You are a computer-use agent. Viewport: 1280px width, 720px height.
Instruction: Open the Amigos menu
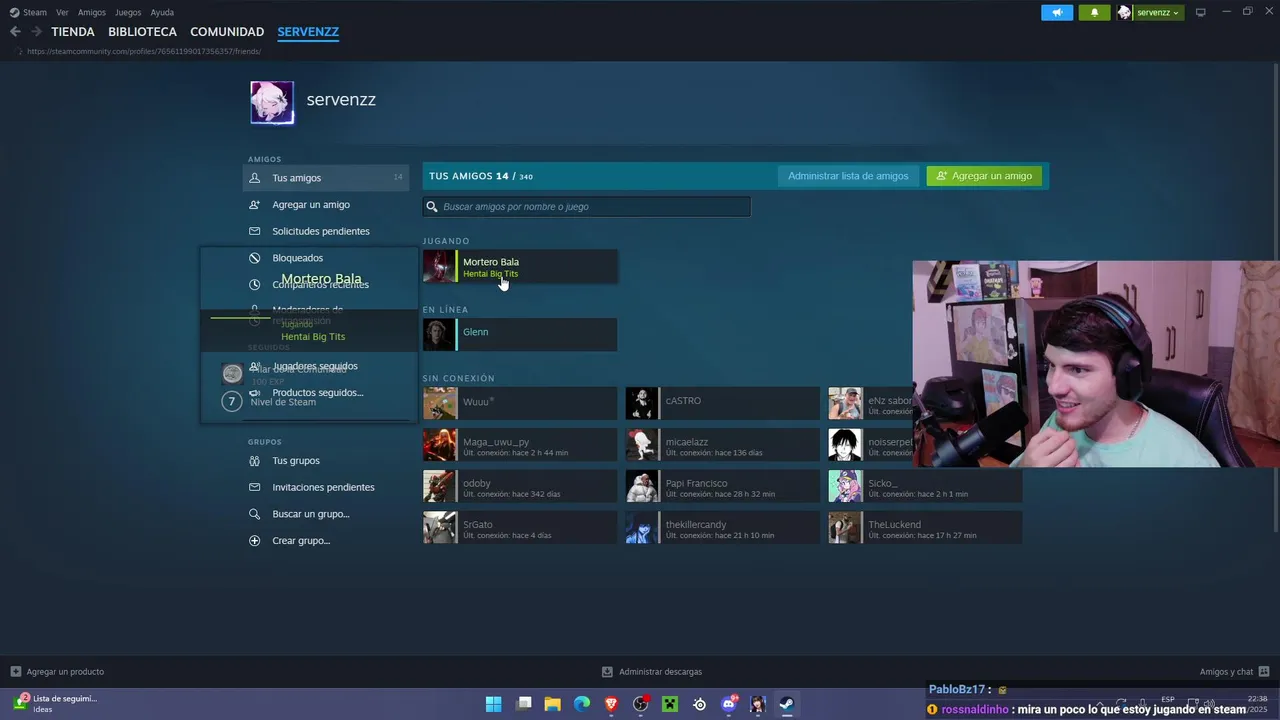point(92,12)
